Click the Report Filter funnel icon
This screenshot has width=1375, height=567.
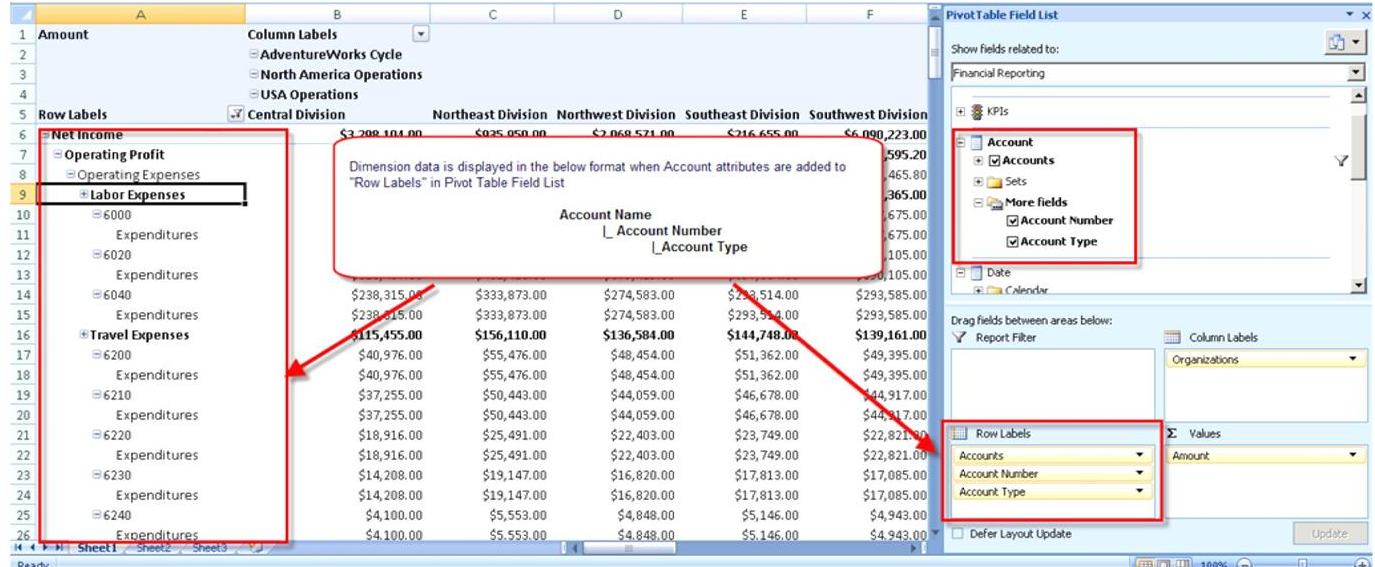pyautogui.click(x=959, y=338)
